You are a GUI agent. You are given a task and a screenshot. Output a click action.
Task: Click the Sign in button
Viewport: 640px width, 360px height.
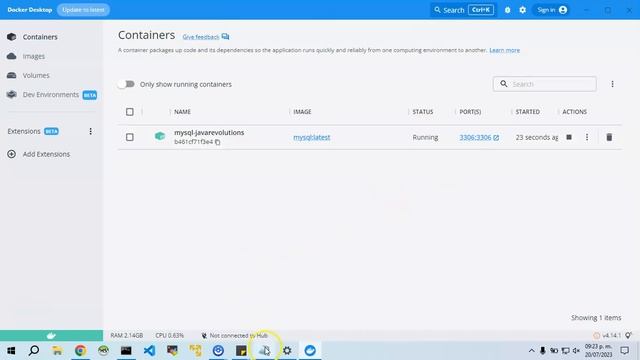tap(552, 10)
